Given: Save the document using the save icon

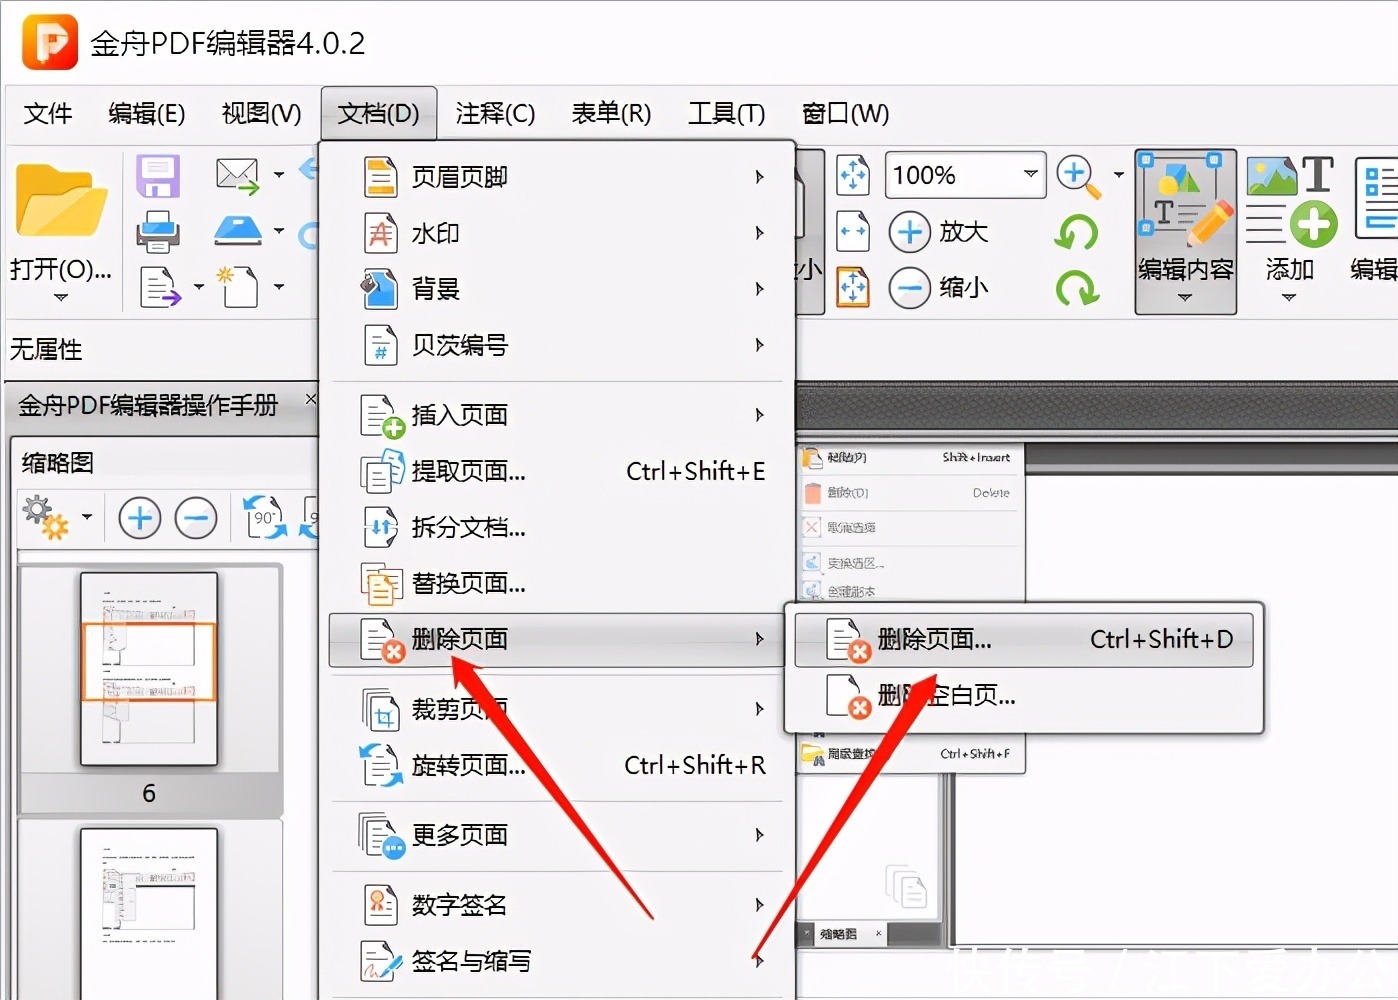Looking at the screenshot, I should point(158,174).
